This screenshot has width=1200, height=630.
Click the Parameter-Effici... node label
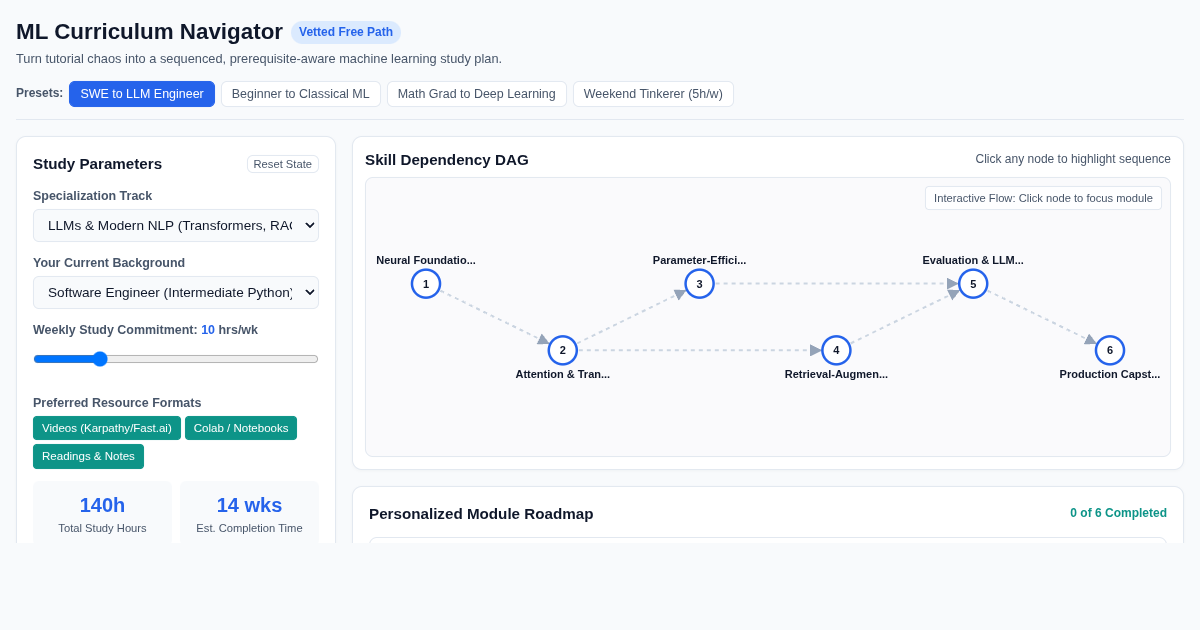pos(700,260)
